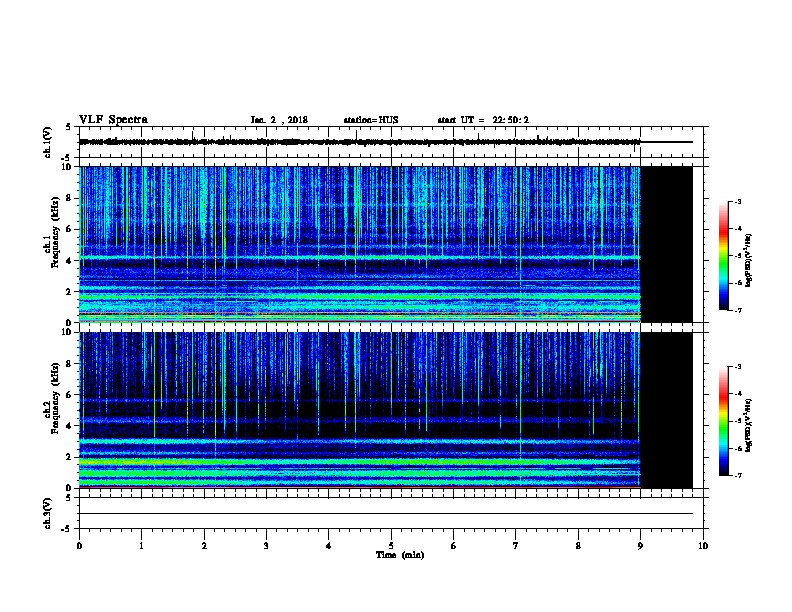Viewport: 792px width, 612px height.
Task: Click the ch.2 color scale log(PSD) unit label
Action: [x=749, y=425]
